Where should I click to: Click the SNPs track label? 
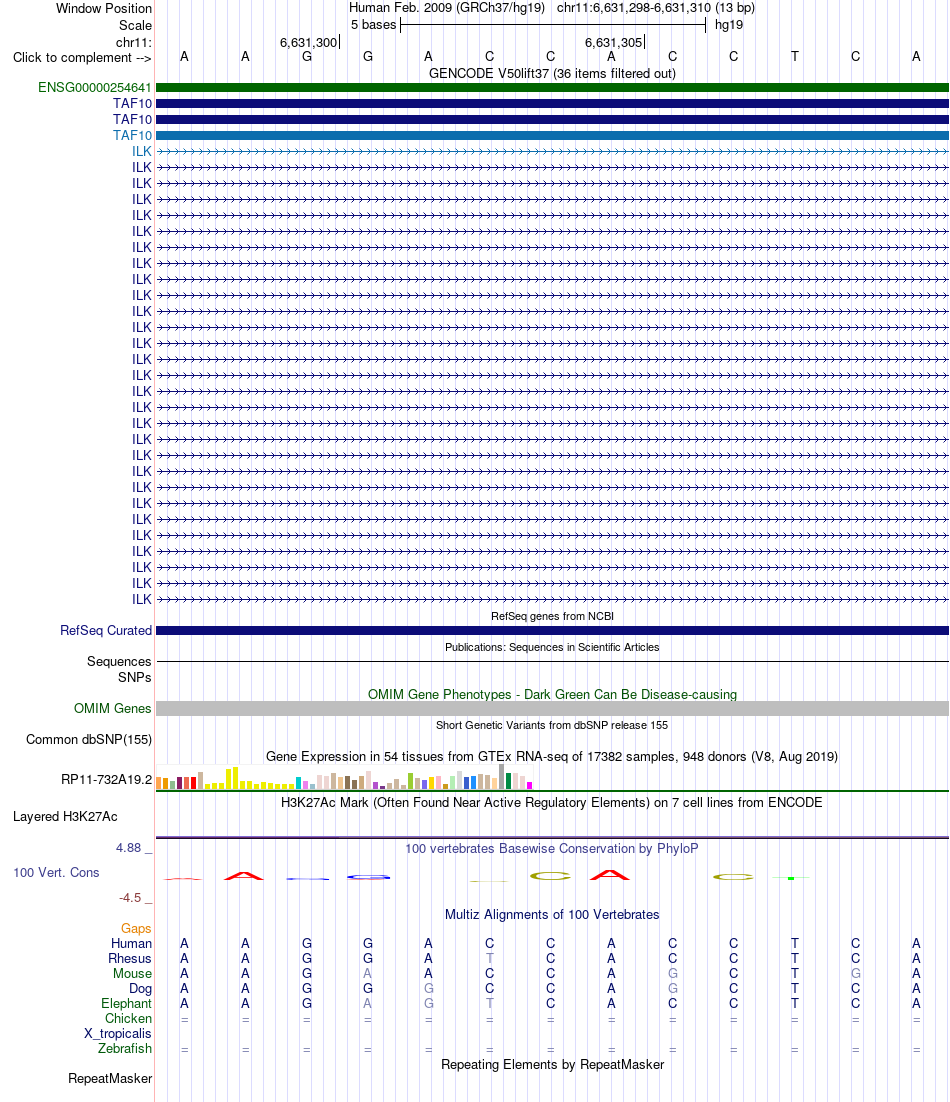point(134,678)
